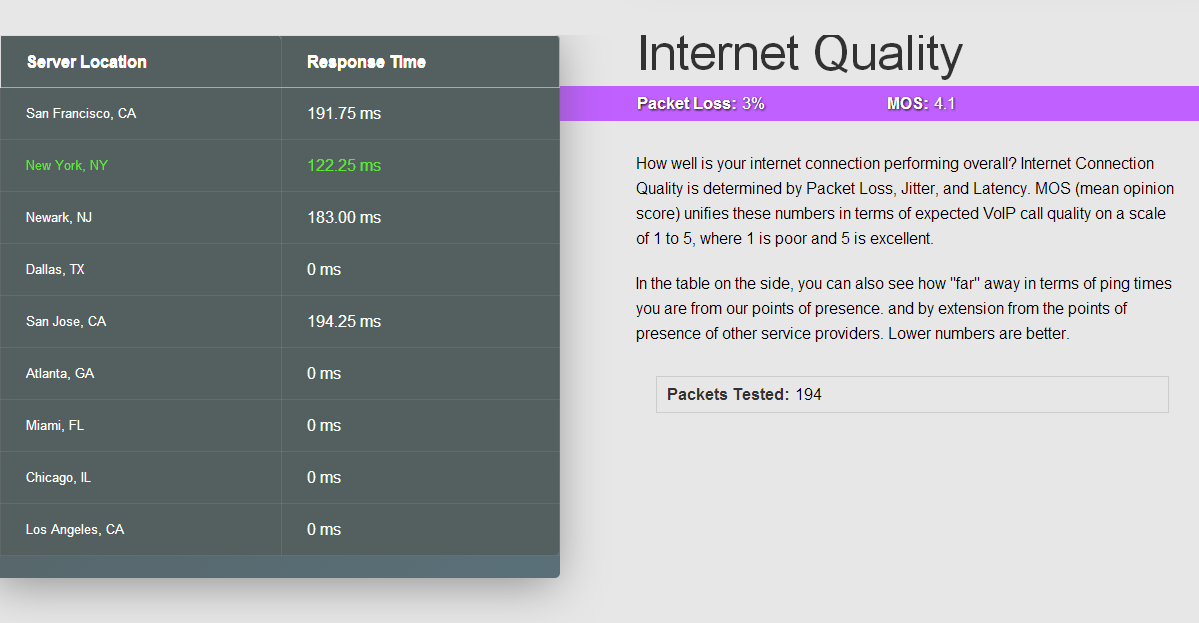This screenshot has width=1199, height=623.
Task: Click the Packets Tested field
Action: click(x=912, y=394)
